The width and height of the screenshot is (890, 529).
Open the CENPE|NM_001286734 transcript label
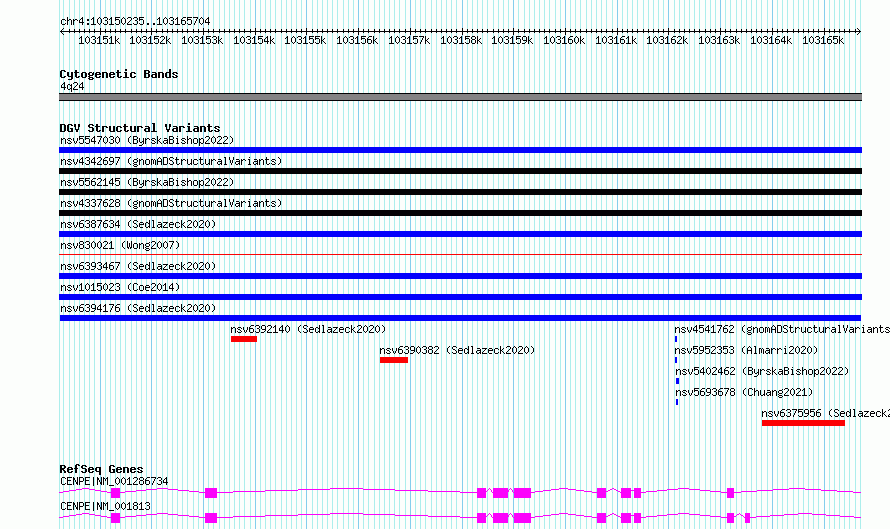114,481
